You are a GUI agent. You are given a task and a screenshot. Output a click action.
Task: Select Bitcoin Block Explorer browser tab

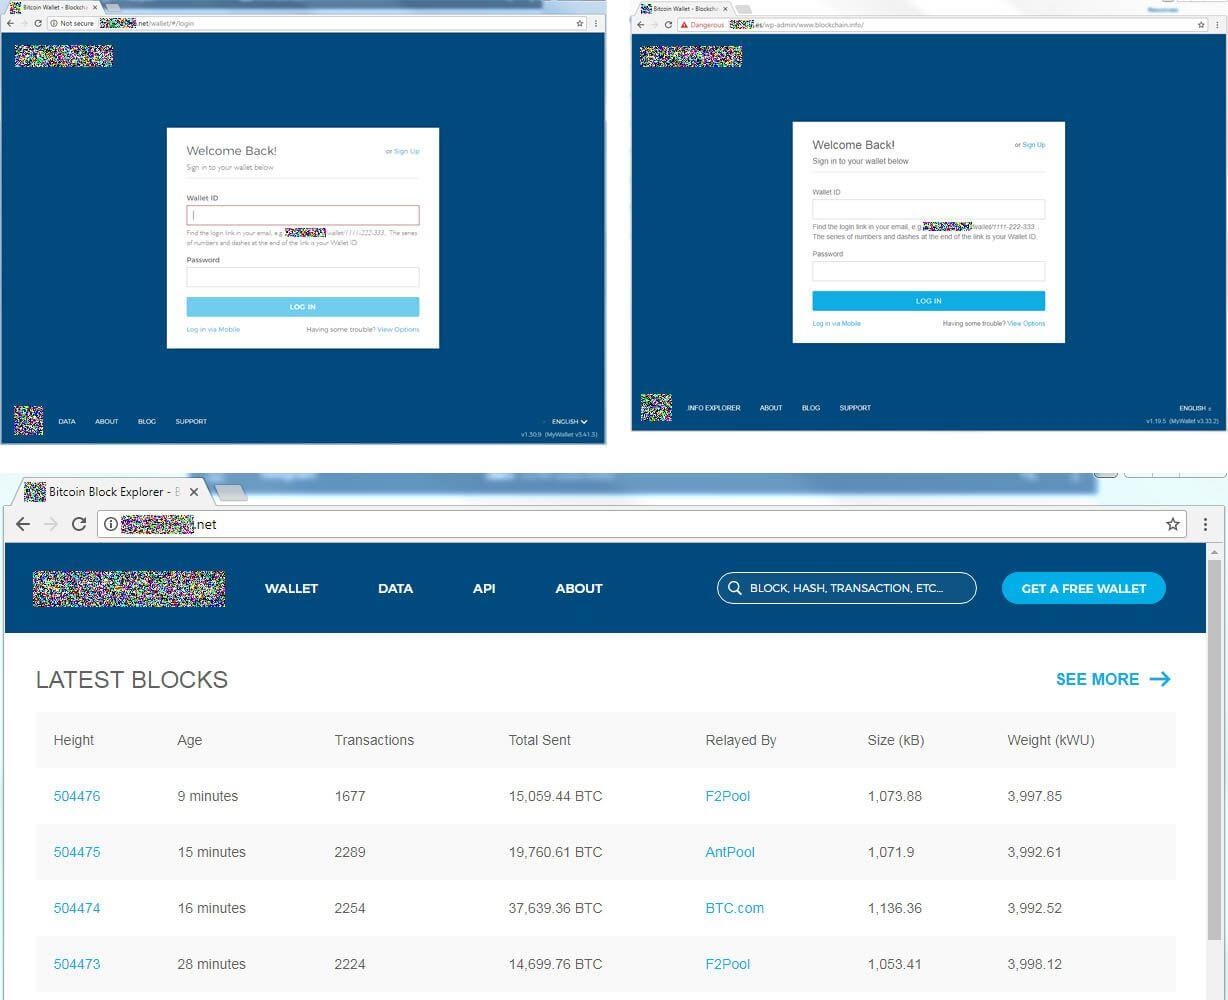[x=112, y=492]
